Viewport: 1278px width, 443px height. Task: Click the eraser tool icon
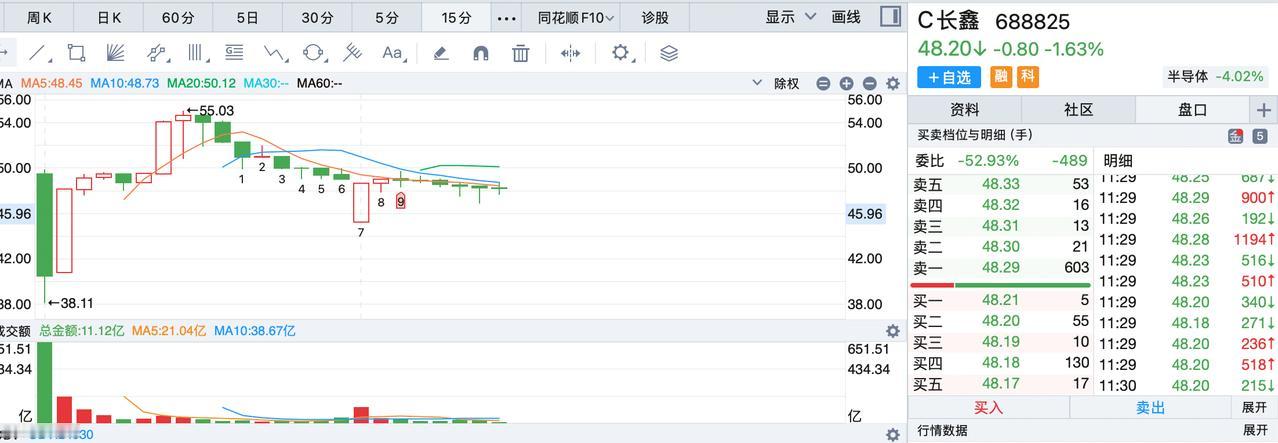(441, 53)
